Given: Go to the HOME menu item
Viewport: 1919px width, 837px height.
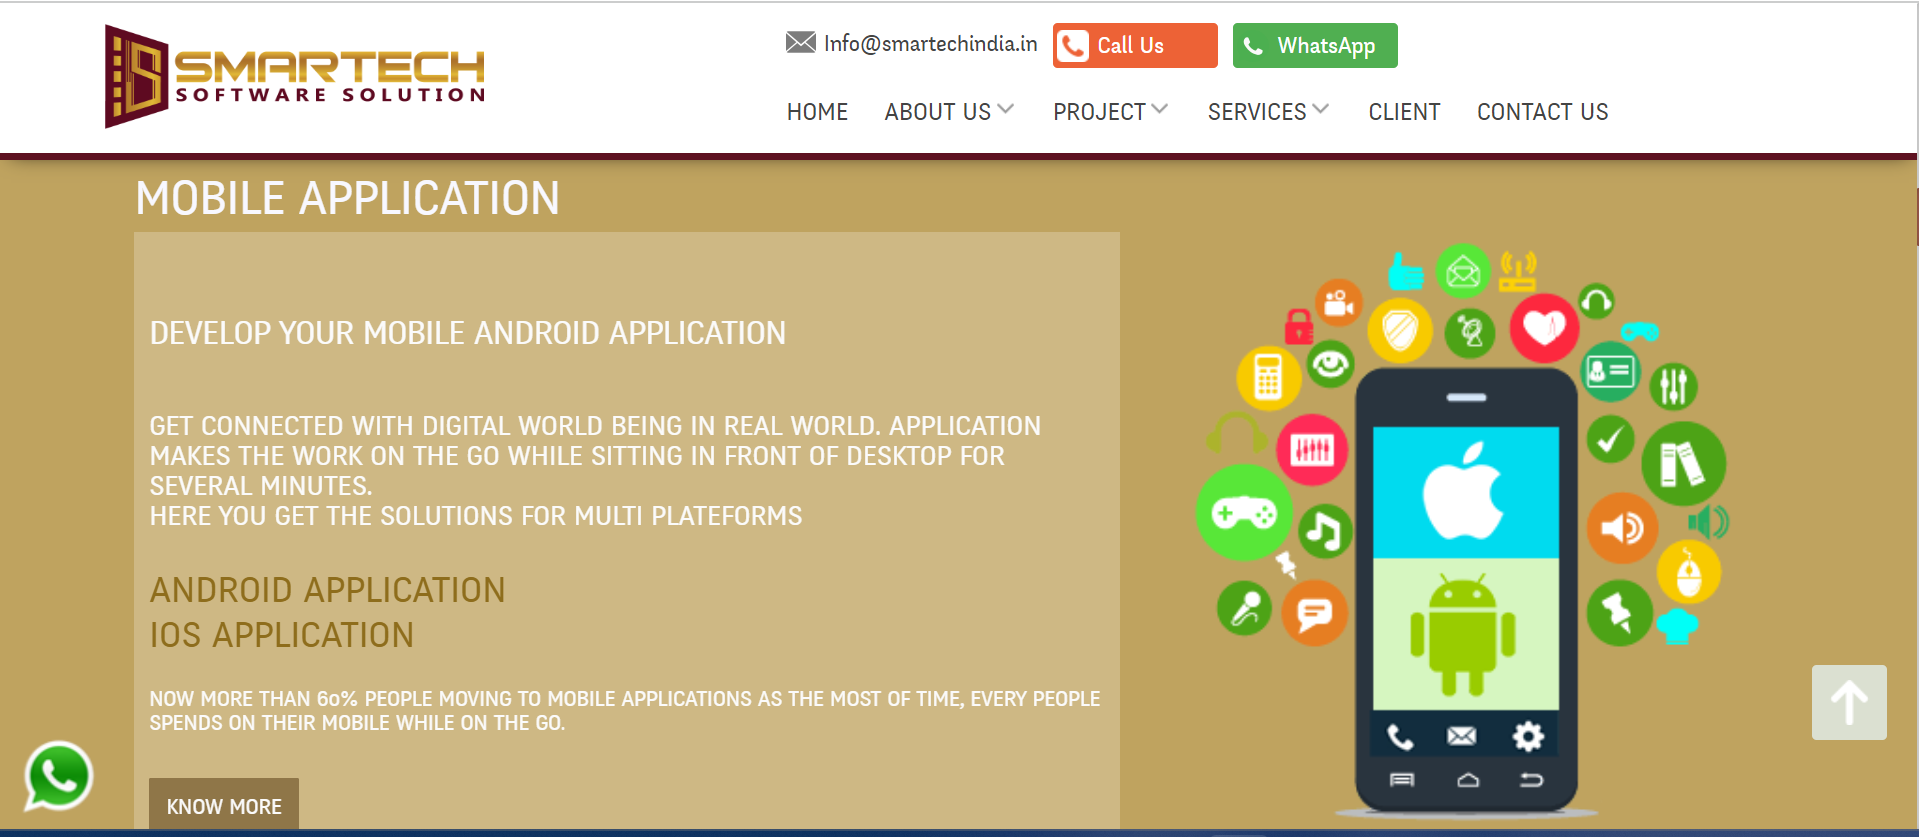Looking at the screenshot, I should [x=817, y=112].
